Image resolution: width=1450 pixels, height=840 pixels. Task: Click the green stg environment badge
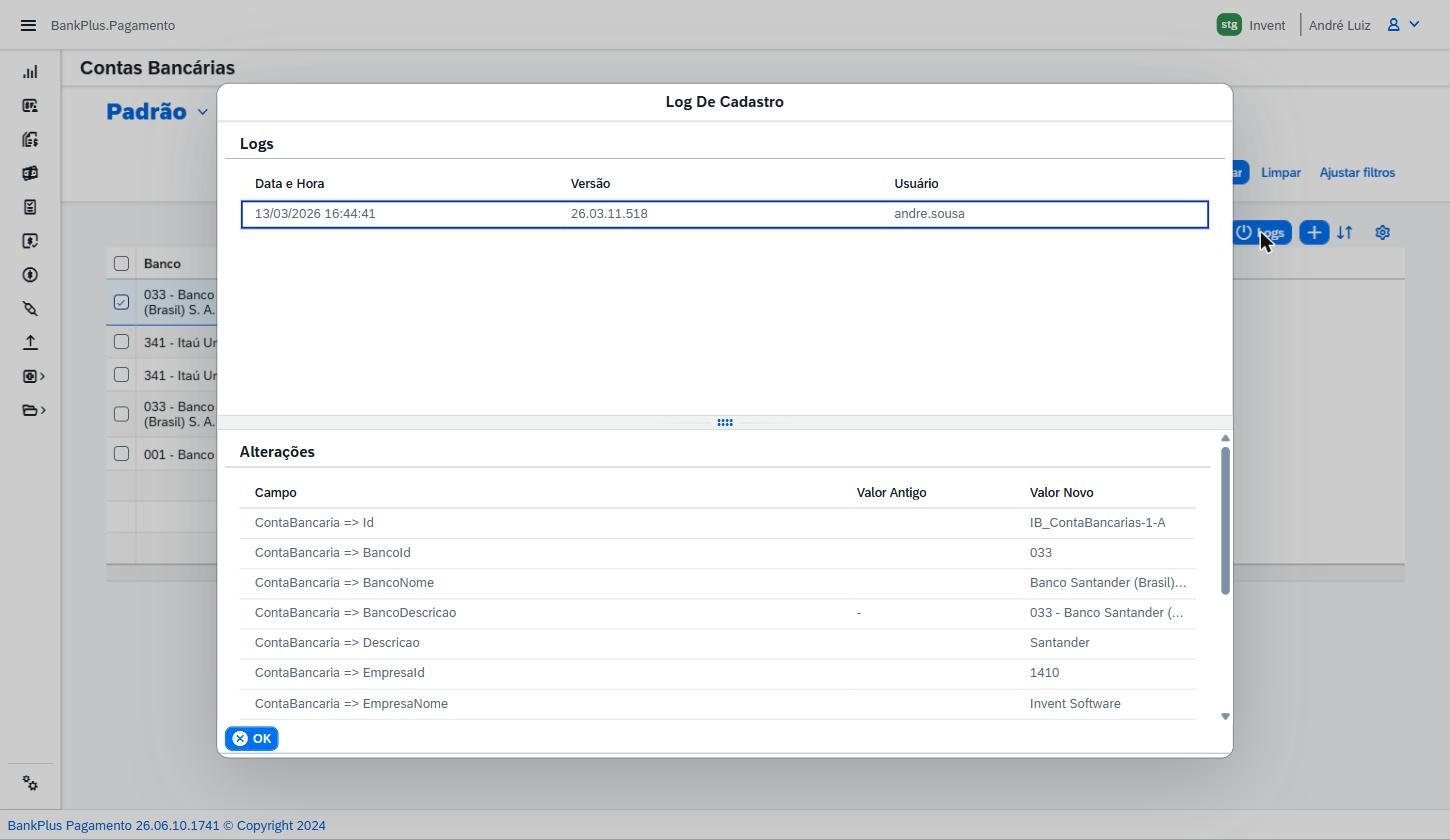[1229, 25]
